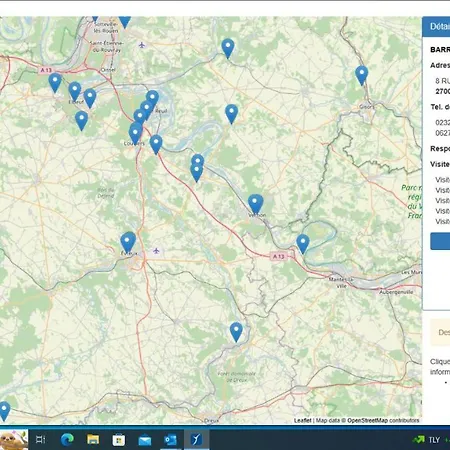The height and width of the screenshot is (450, 450).
Task: Open File Explorer from the taskbar
Action: coord(93,440)
